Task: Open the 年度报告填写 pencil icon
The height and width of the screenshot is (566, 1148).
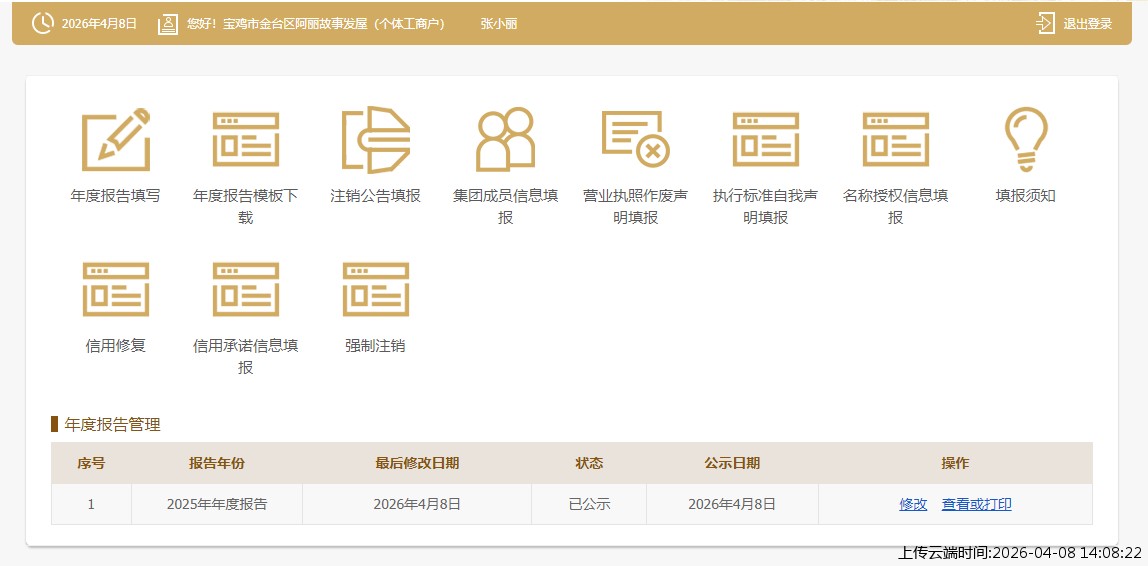Action: coord(116,140)
